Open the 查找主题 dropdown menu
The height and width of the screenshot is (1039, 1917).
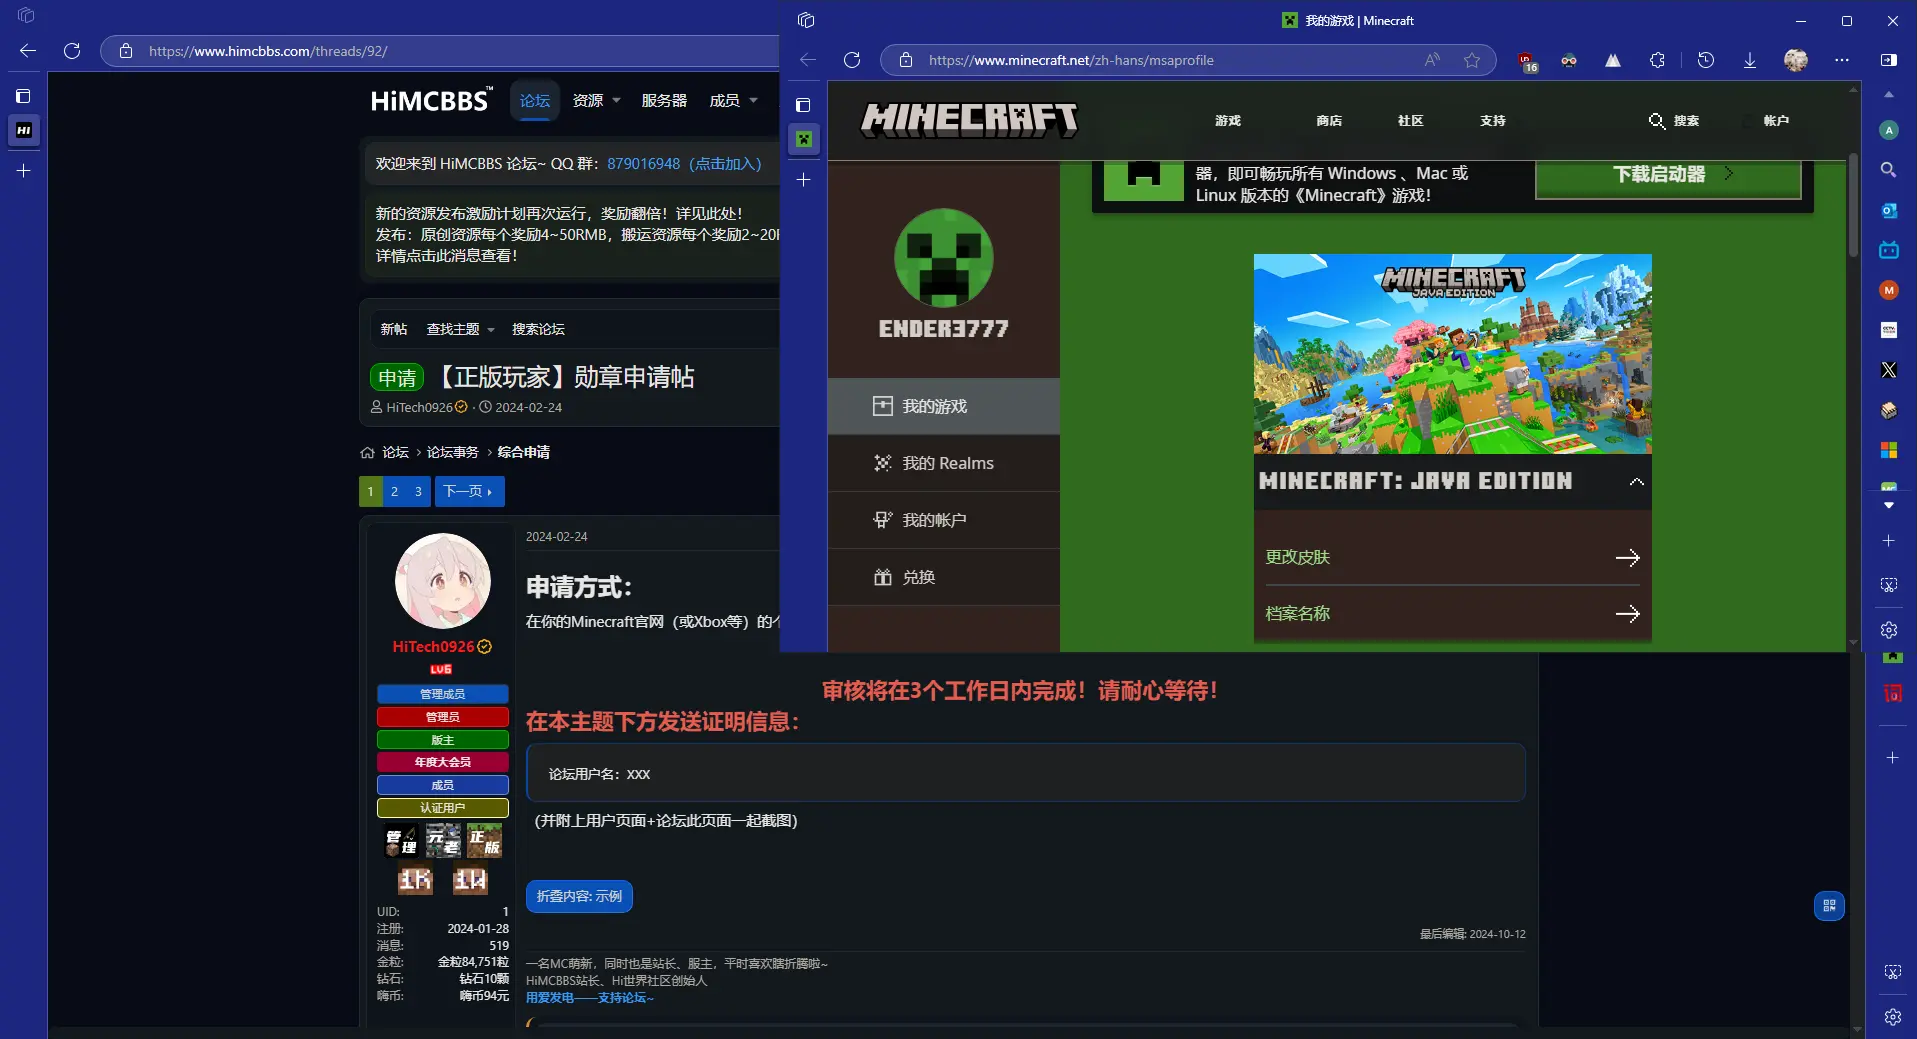tap(460, 329)
